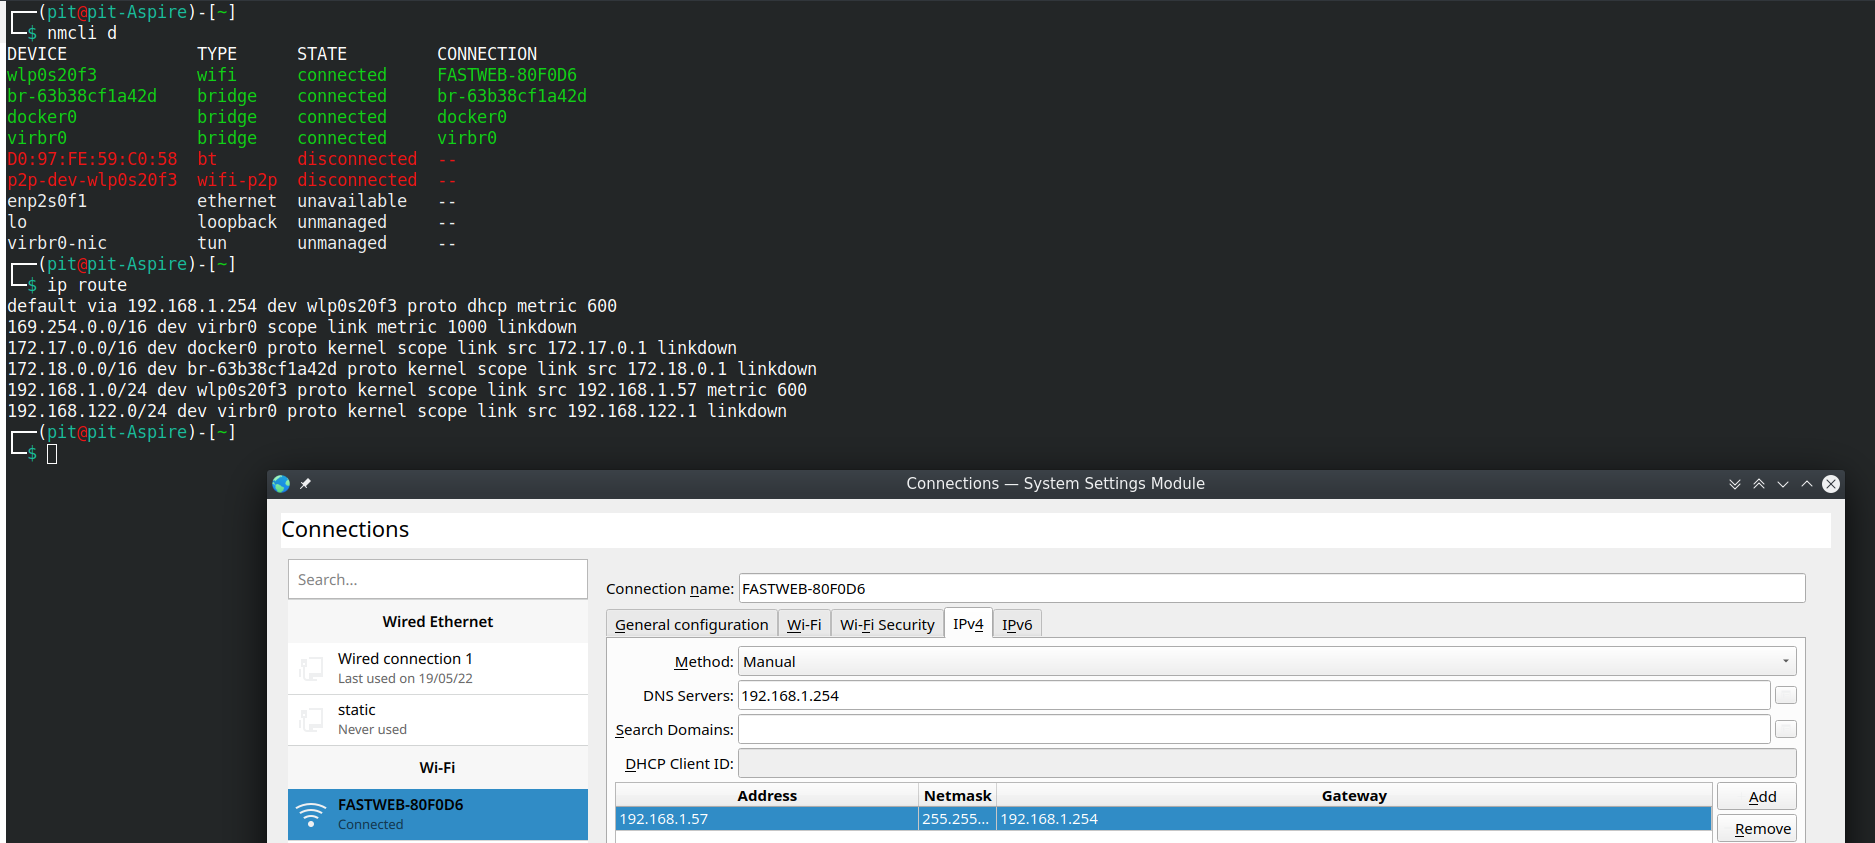Select Wired connection 1 in list
This screenshot has width=1875, height=843.
pos(438,668)
